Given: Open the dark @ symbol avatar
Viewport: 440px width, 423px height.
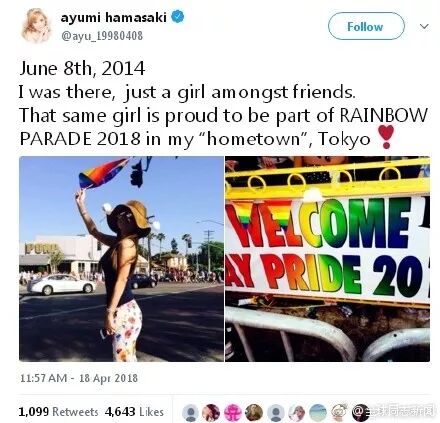Looking at the screenshot, I should [x=360, y=413].
